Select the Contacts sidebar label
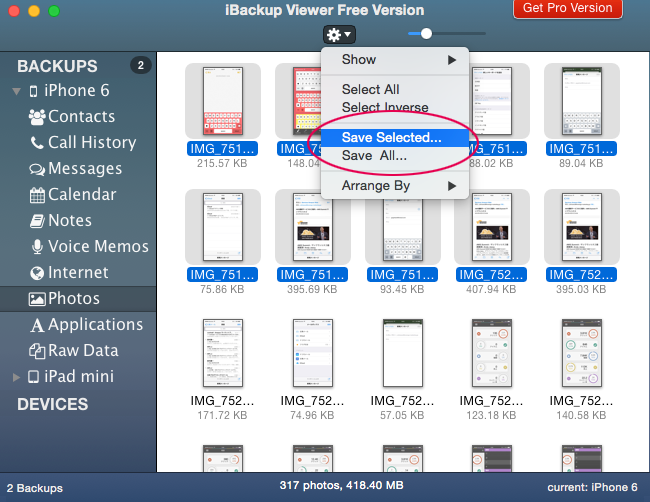The width and height of the screenshot is (650, 502). (82, 116)
